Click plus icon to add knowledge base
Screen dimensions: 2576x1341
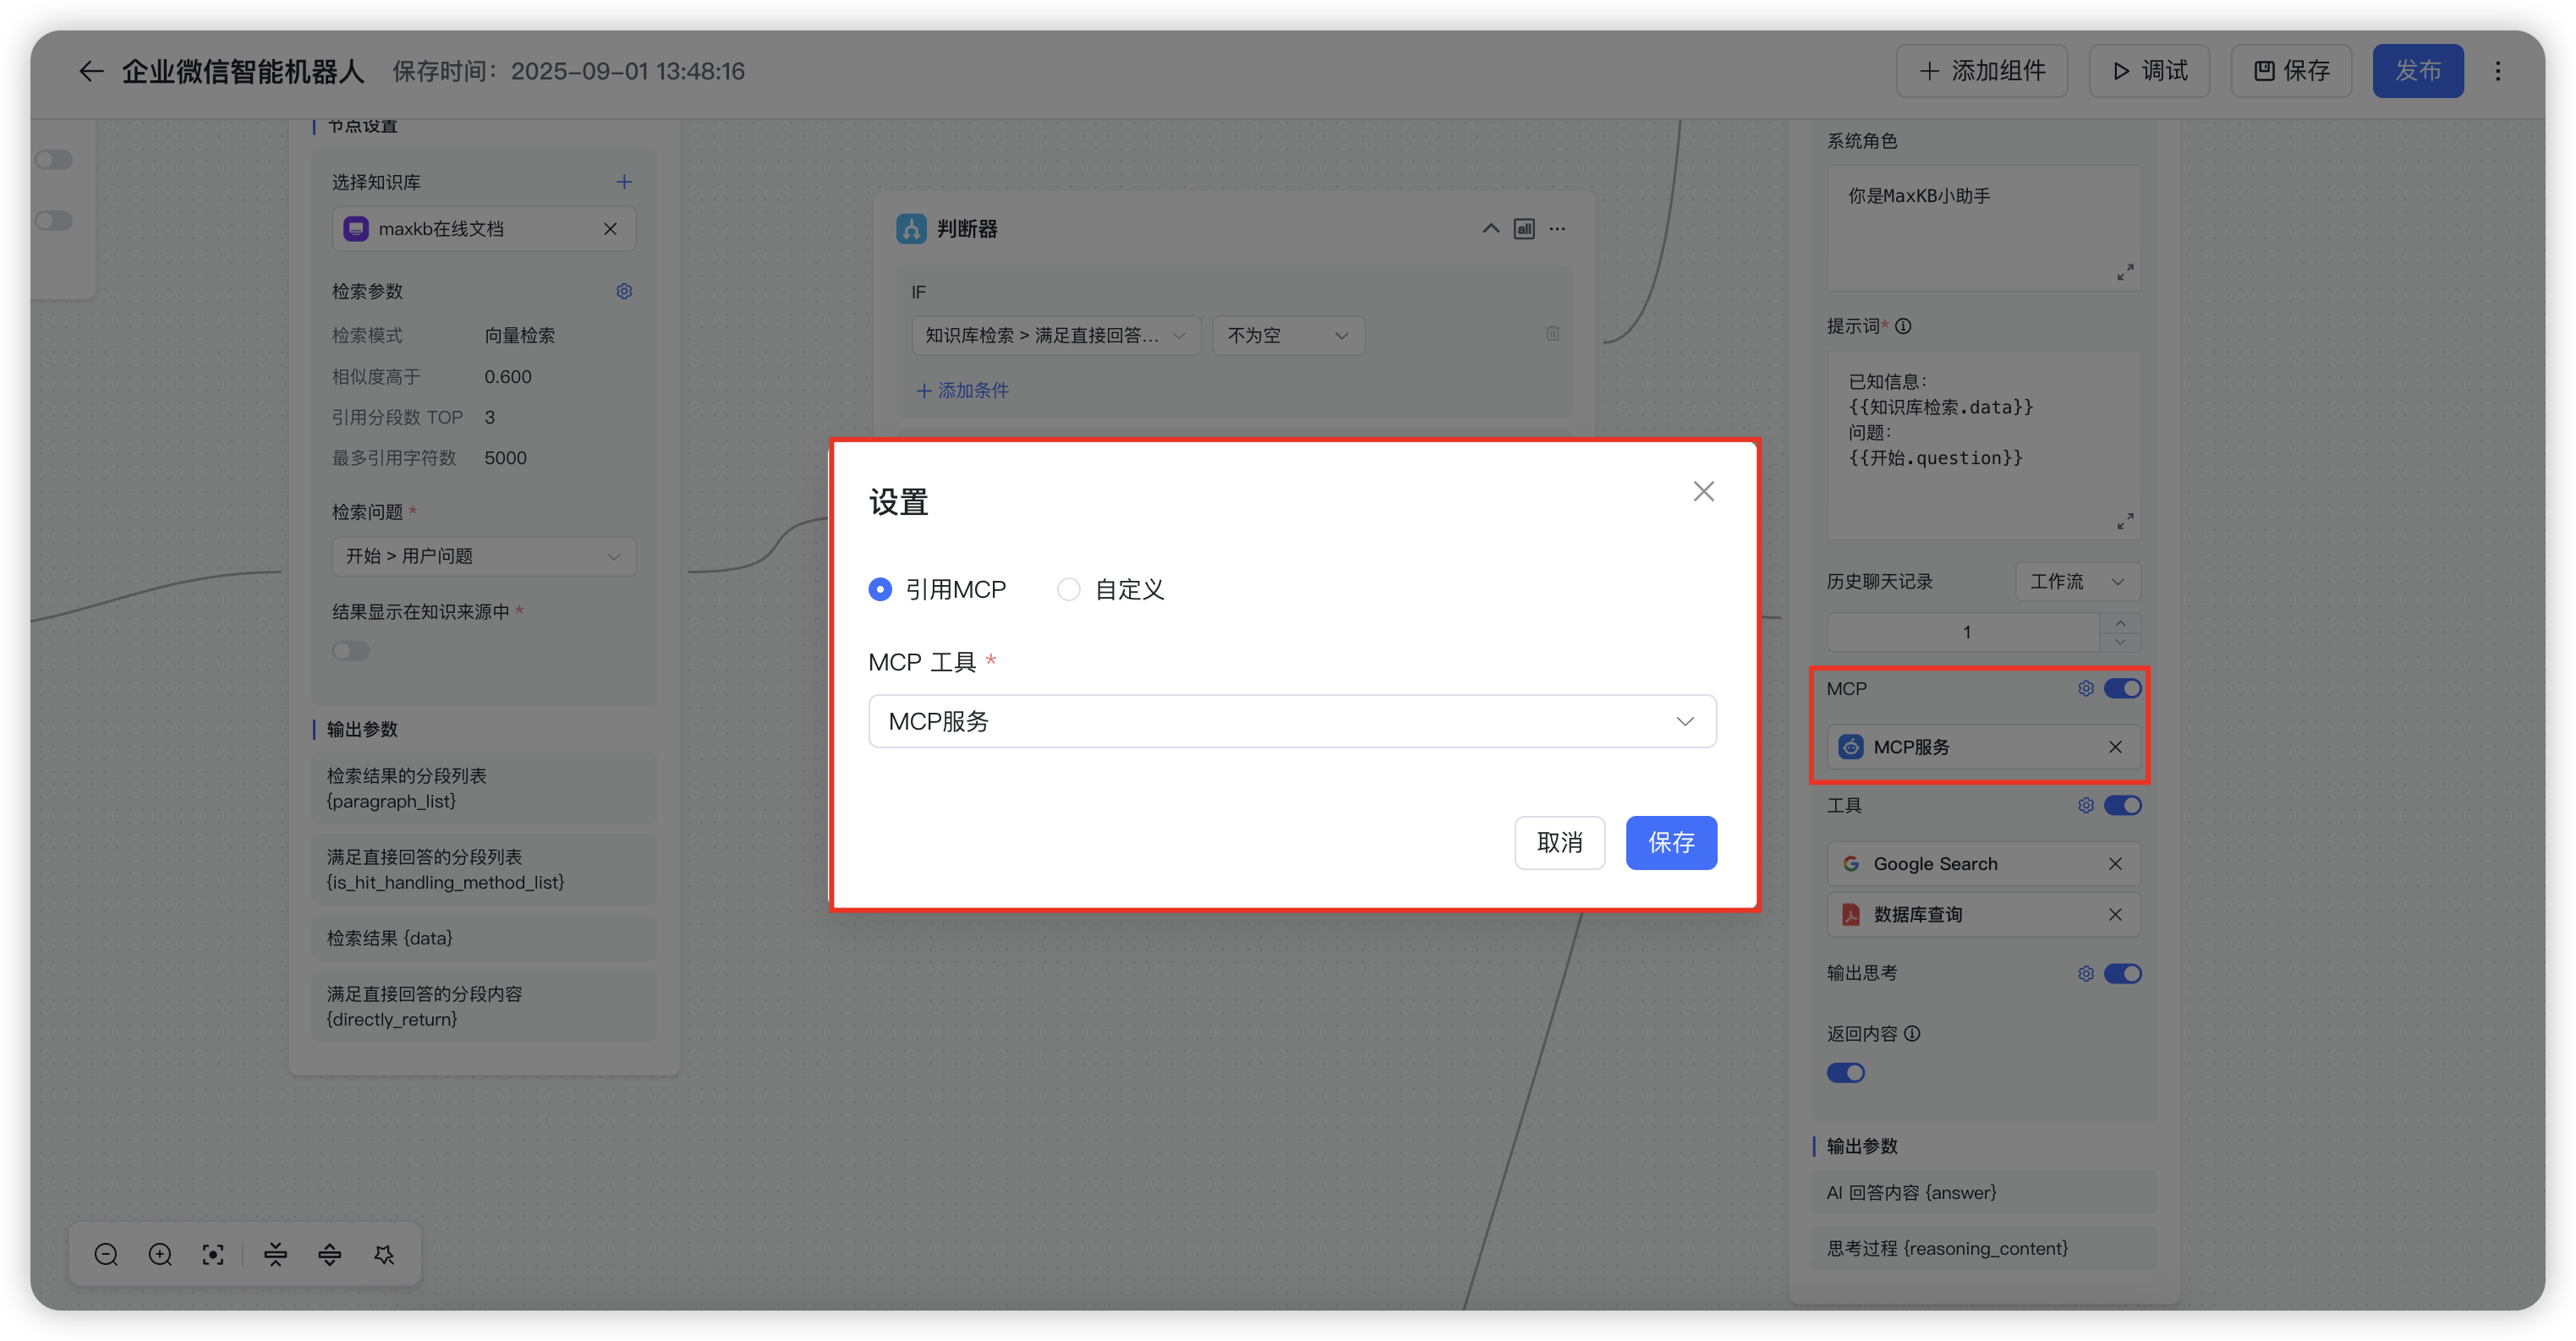click(624, 182)
